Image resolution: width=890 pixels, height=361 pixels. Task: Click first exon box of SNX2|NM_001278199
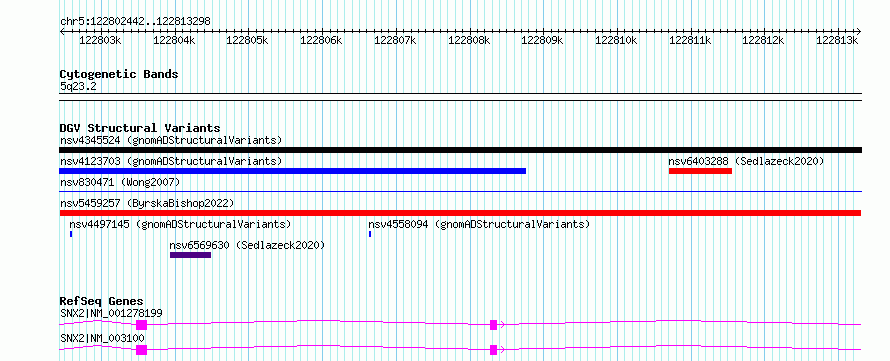tap(141, 325)
